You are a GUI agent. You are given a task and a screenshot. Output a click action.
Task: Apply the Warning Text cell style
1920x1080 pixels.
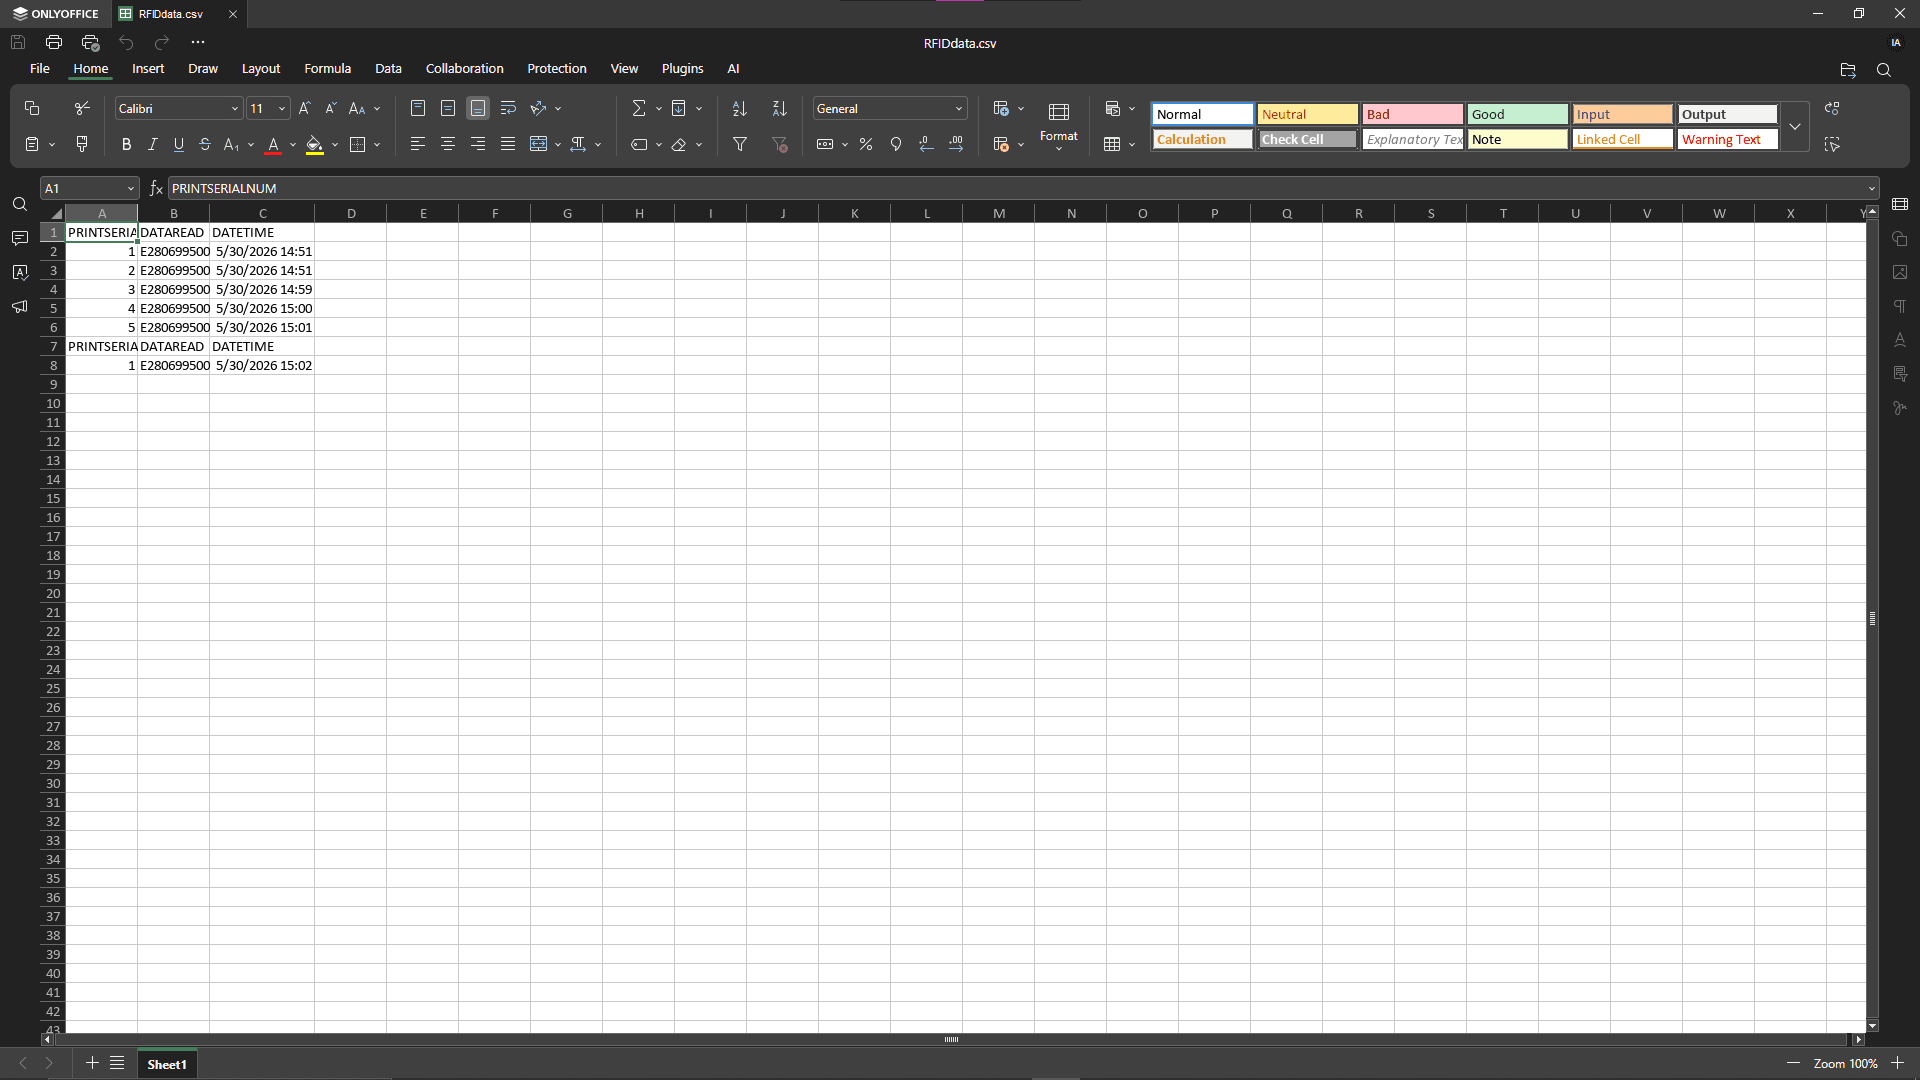point(1727,139)
